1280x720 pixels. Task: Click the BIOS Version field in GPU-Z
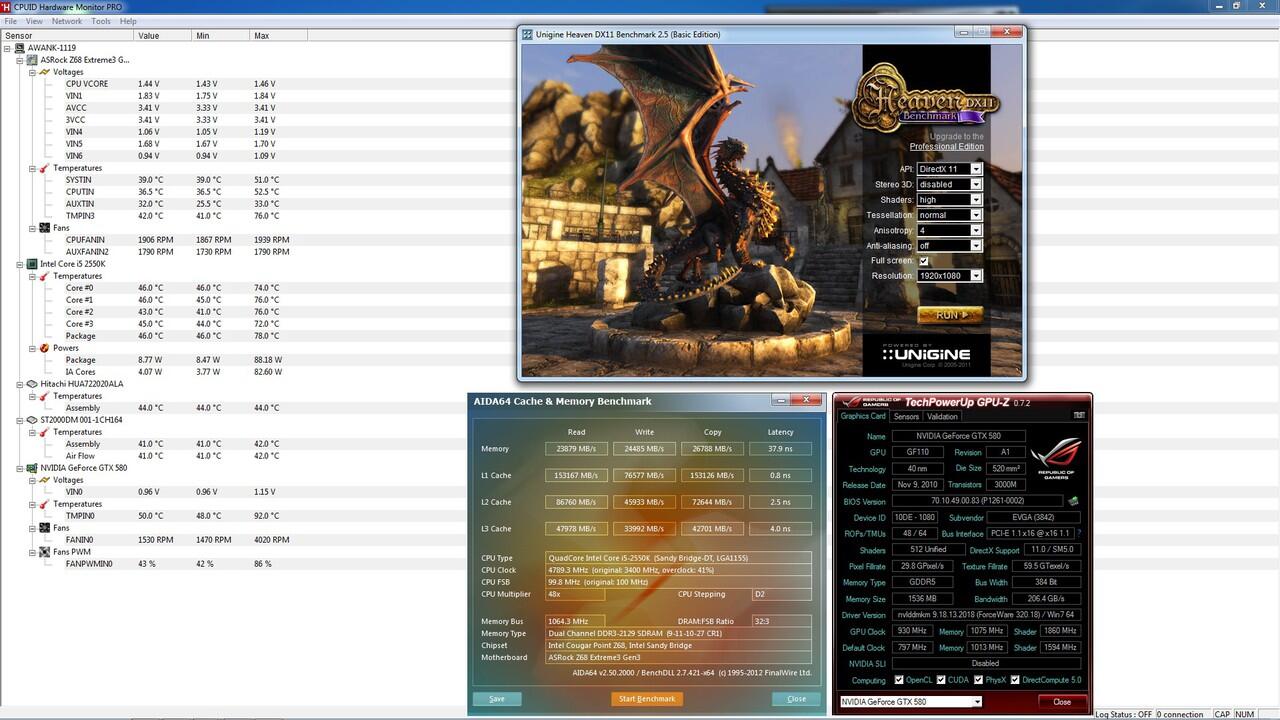(976, 501)
